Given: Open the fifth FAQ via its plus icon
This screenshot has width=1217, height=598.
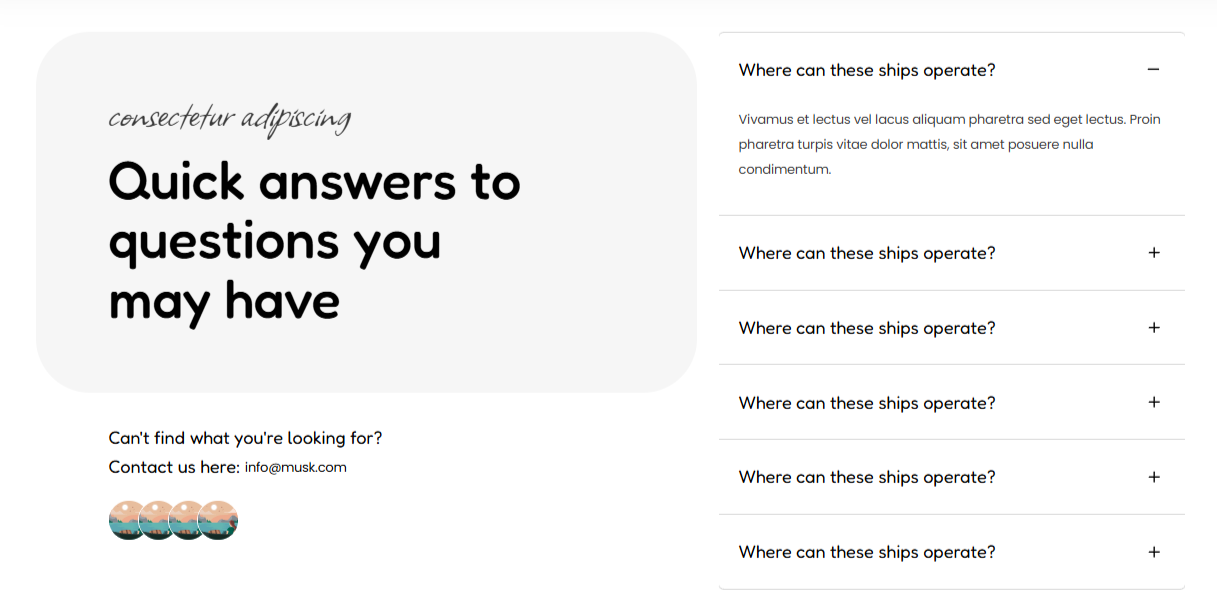Looking at the screenshot, I should [1153, 477].
